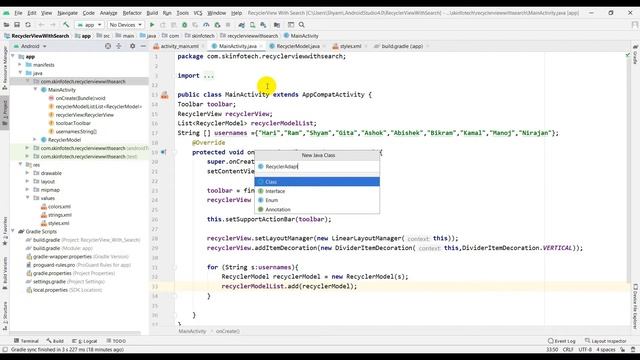This screenshot has height=360, width=640.
Task: Click the Sync Project with Gradle Files icon
Action: (242, 25)
